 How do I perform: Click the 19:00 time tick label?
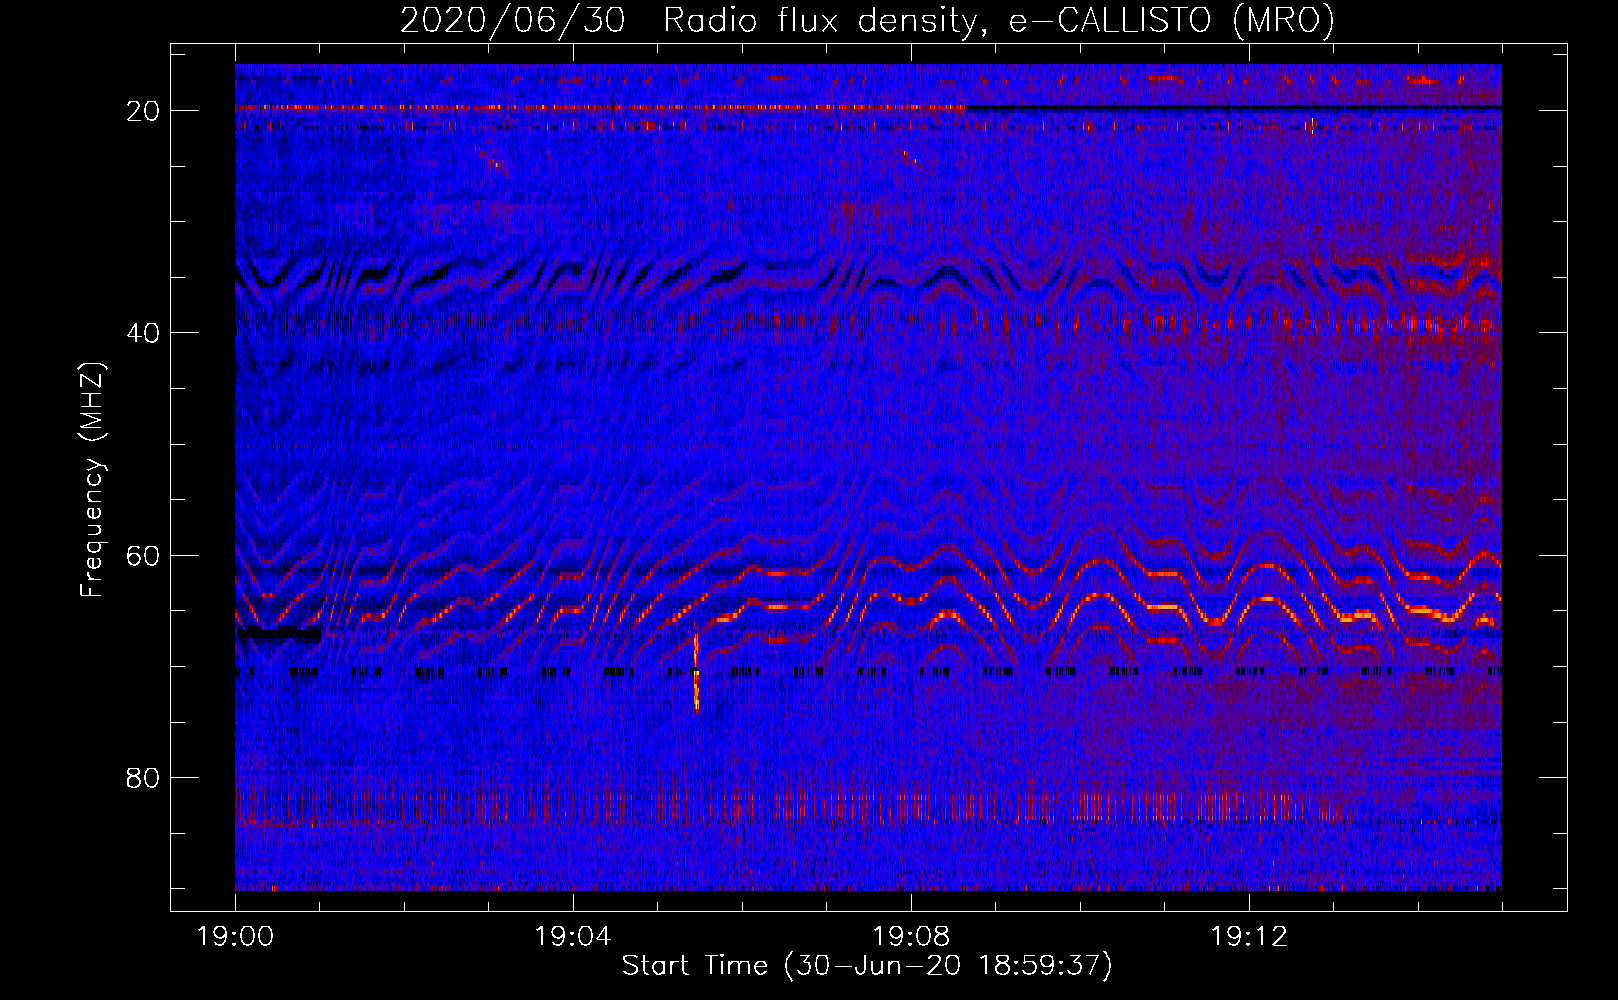235,937
